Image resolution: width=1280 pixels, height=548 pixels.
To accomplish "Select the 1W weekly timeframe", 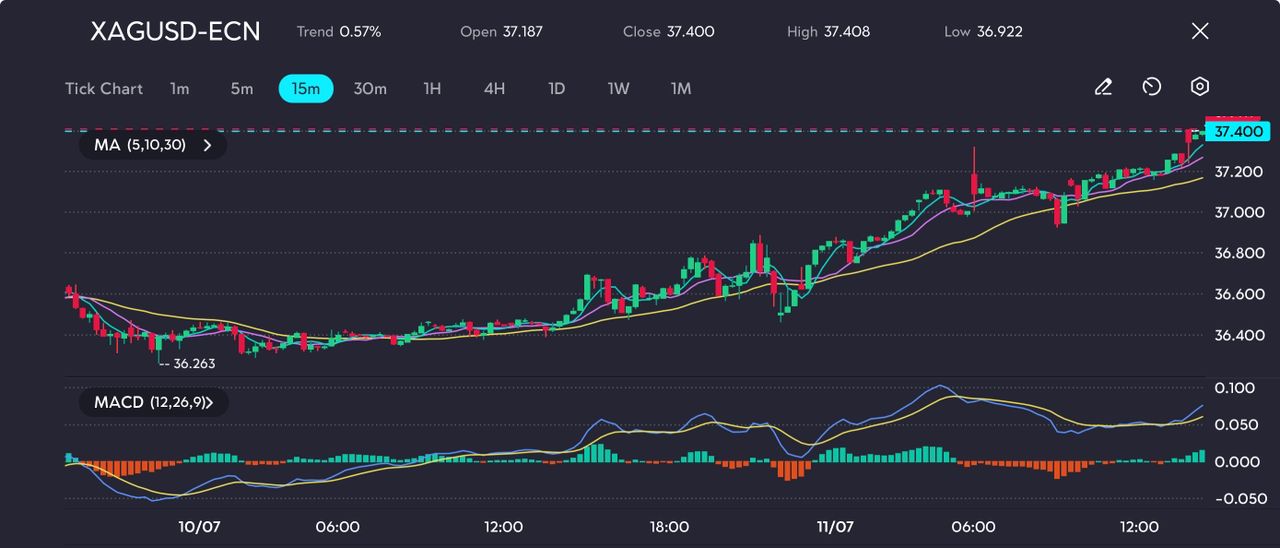I will pos(619,89).
